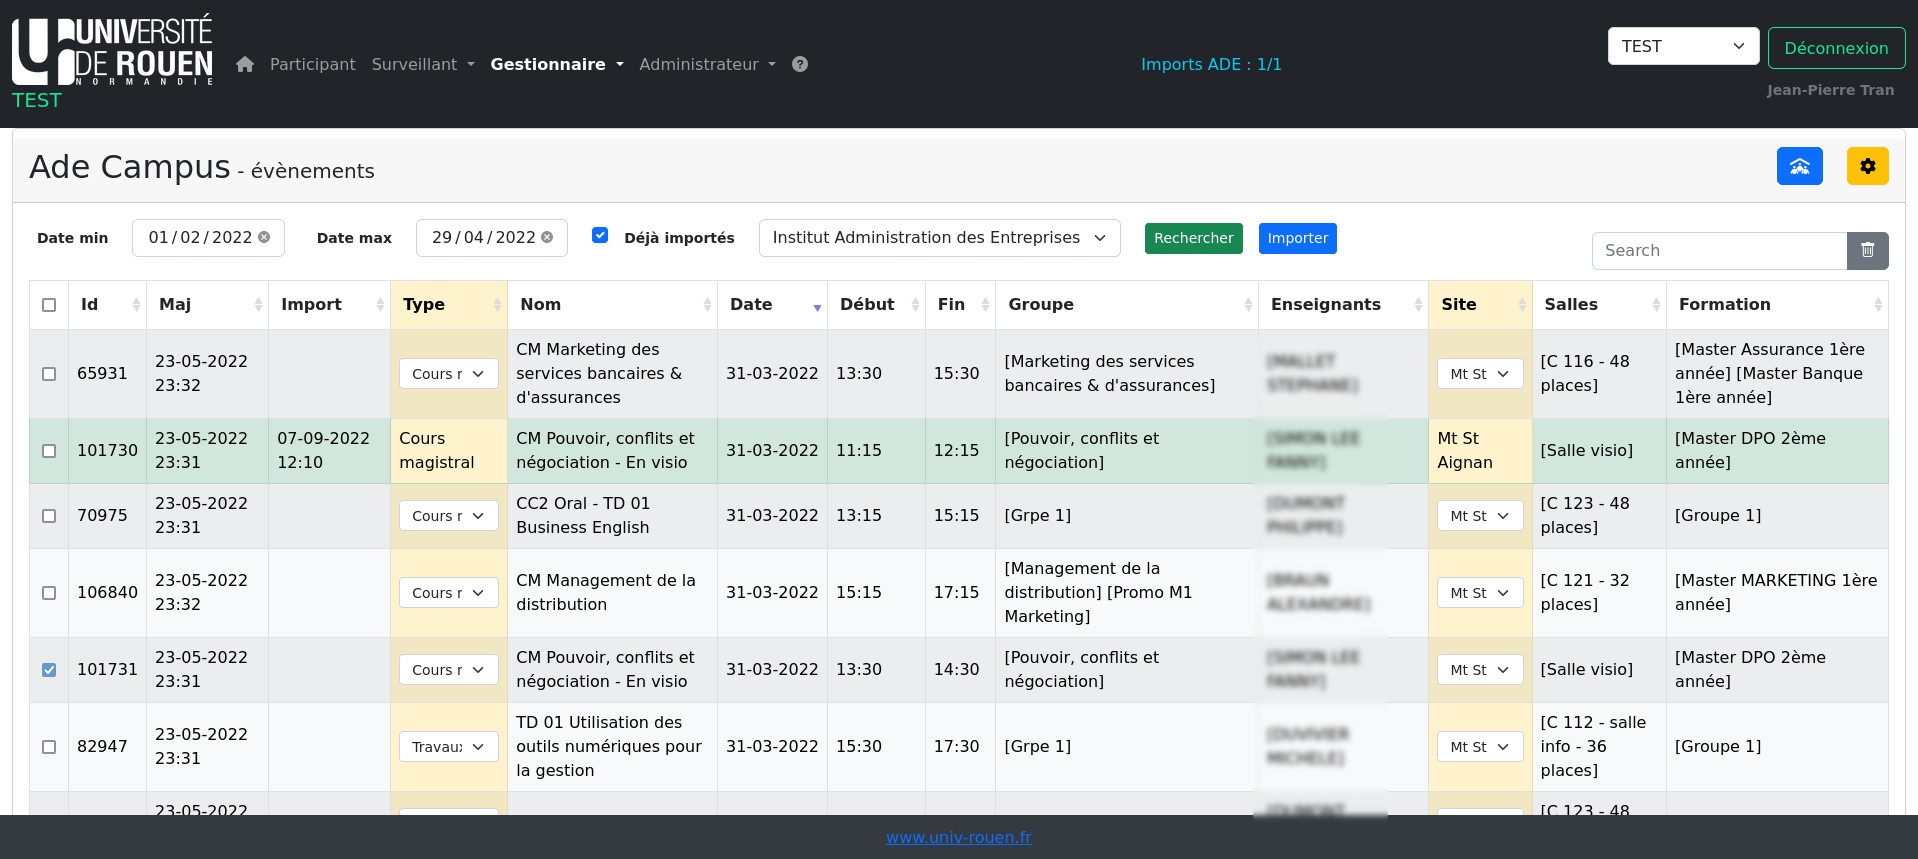Open Type dropdown for event 82947

(x=448, y=747)
